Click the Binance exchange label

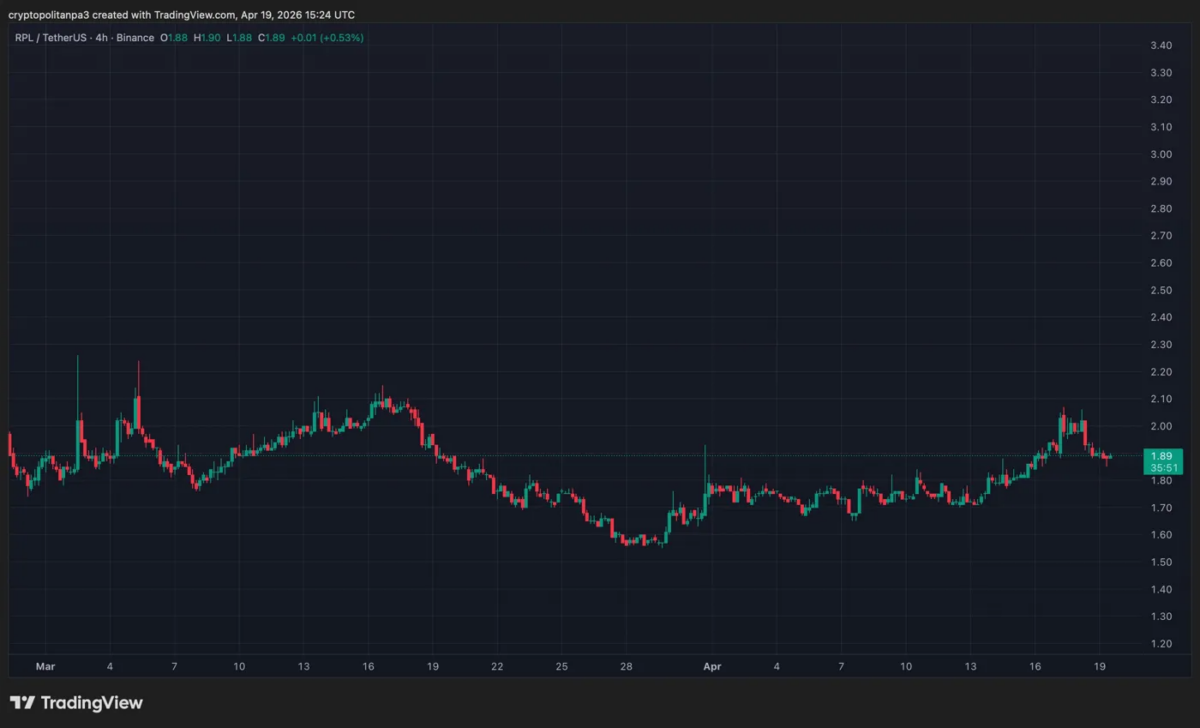[x=136, y=38]
